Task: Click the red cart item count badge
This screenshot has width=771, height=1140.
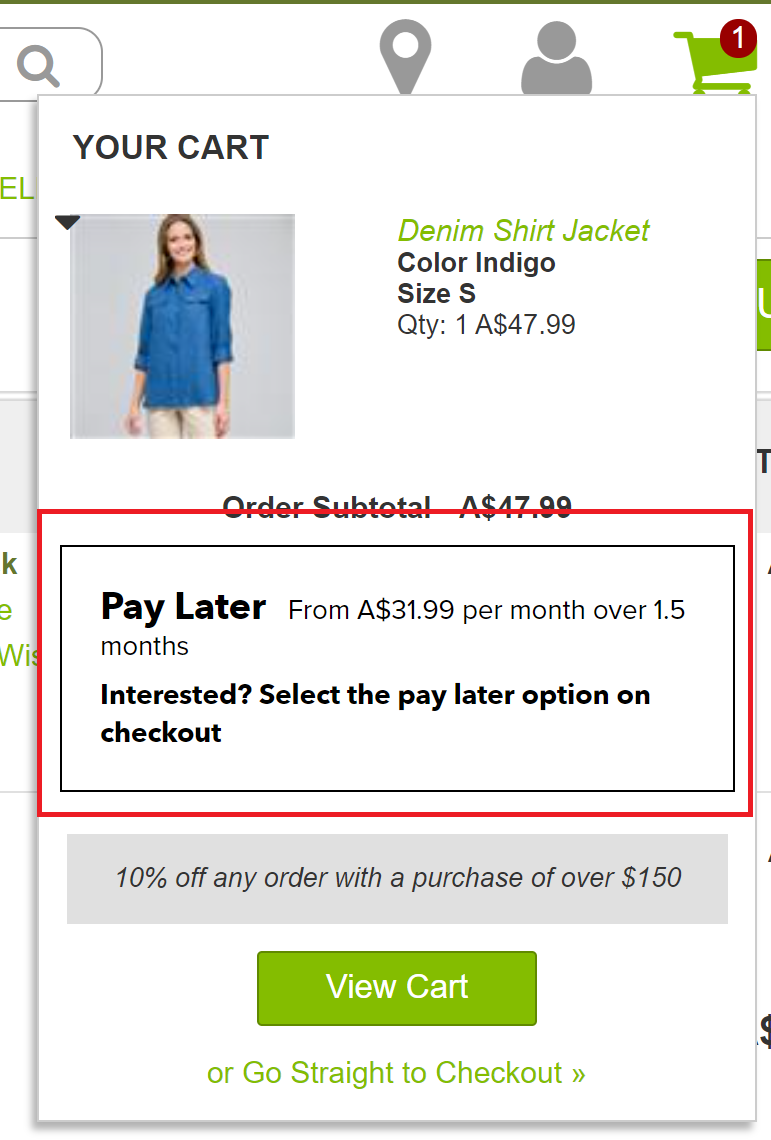Action: tap(738, 39)
